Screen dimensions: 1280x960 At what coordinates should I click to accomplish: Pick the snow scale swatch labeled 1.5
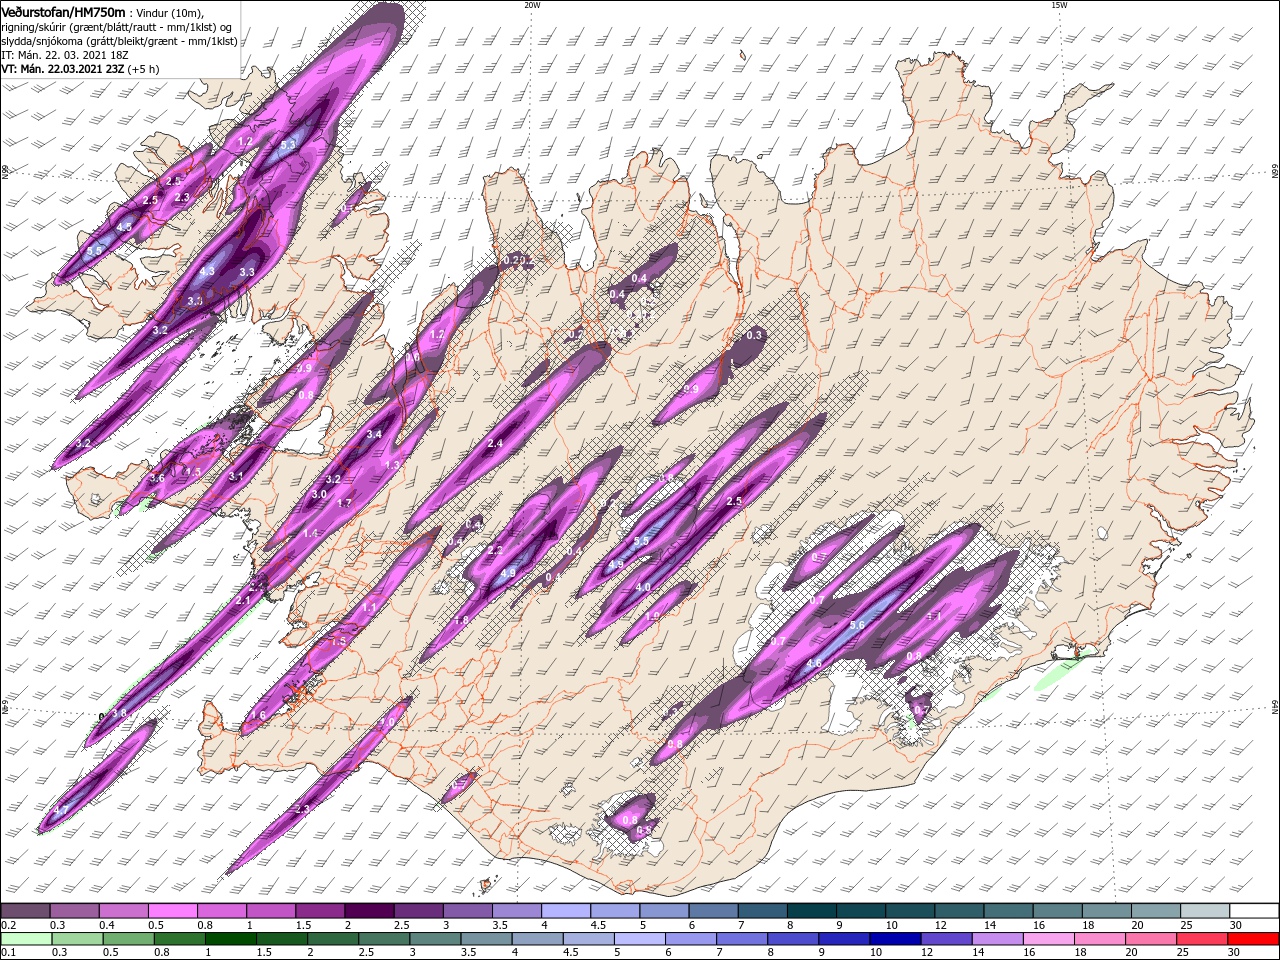coord(320,911)
